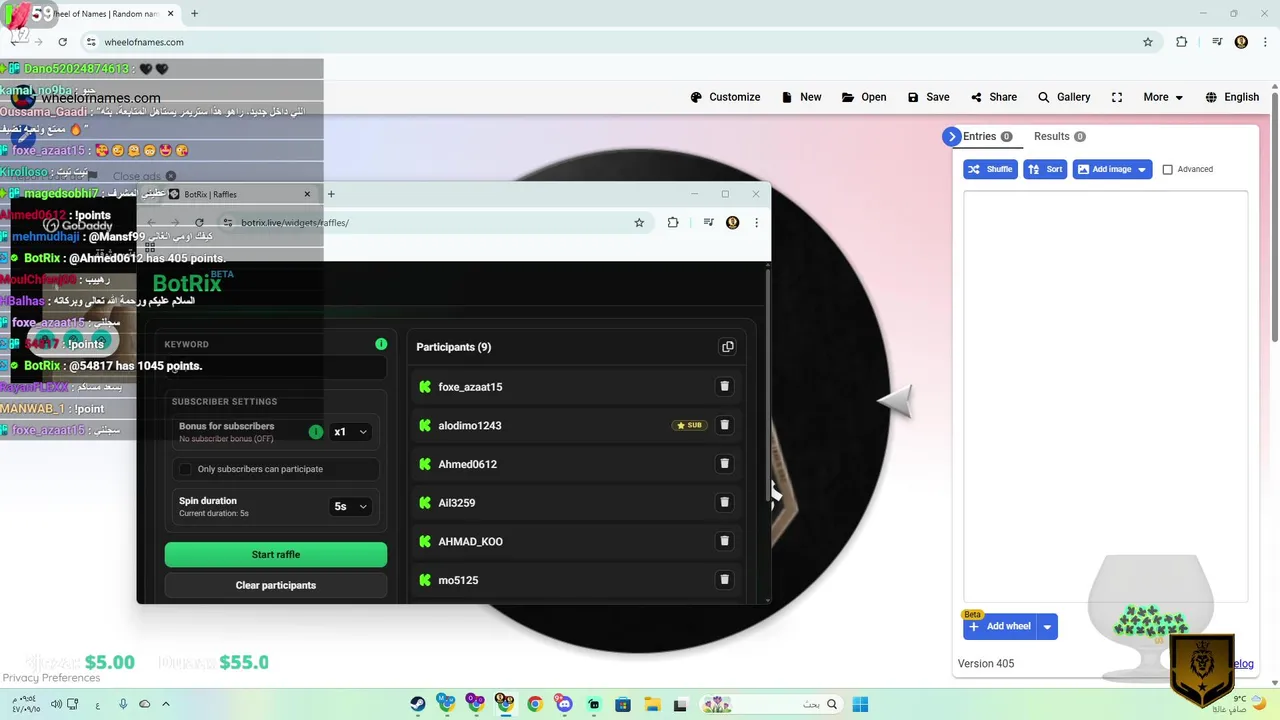Open Customize wheel options
This screenshot has height=720, width=1280.
point(725,97)
